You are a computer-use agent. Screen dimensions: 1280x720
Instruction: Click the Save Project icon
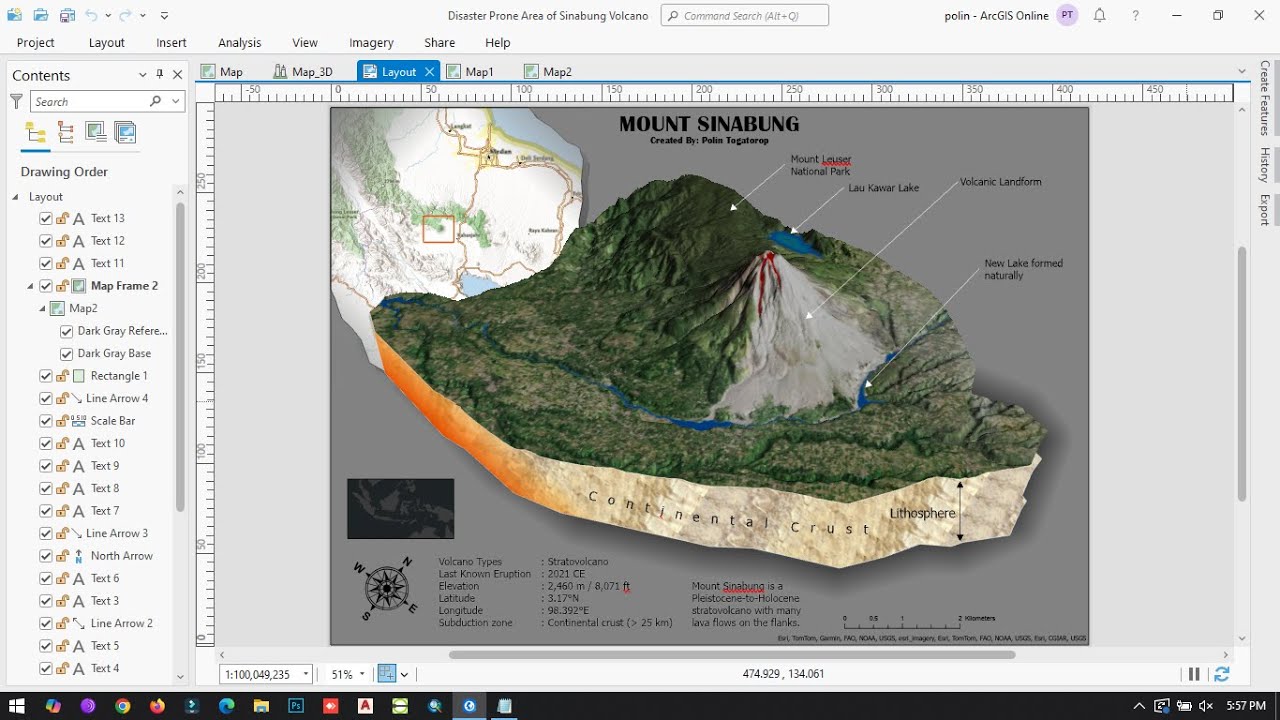point(67,15)
